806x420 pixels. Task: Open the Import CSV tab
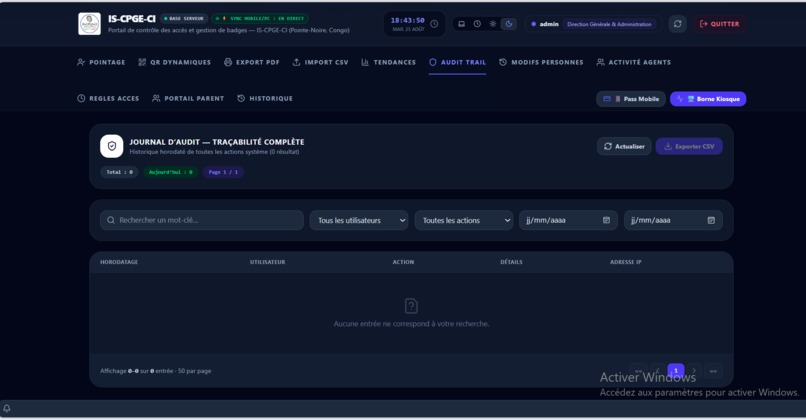(x=320, y=62)
